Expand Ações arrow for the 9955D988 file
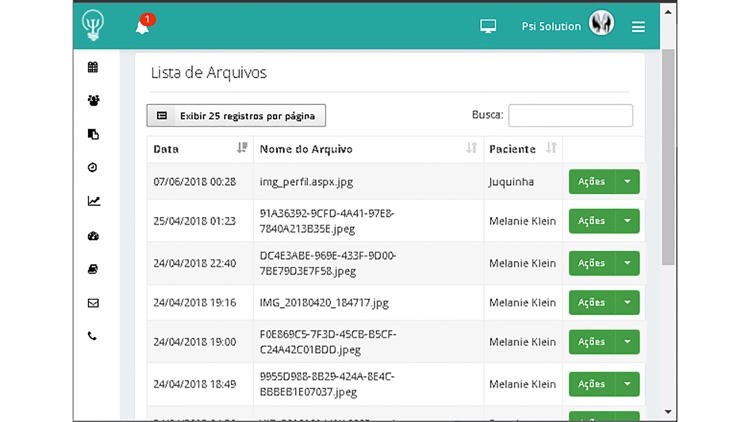This screenshot has height=422, width=750. (627, 384)
